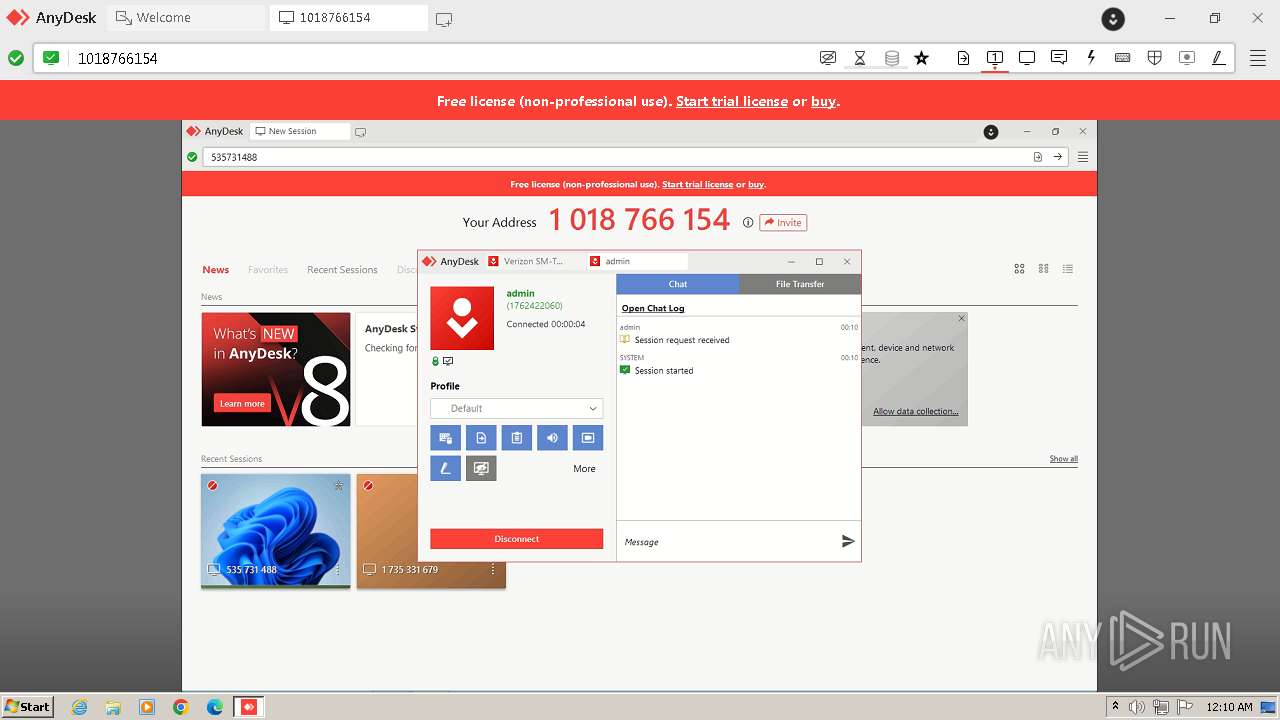
Task: Click the screen recording icon in toolbar
Action: [1187, 58]
